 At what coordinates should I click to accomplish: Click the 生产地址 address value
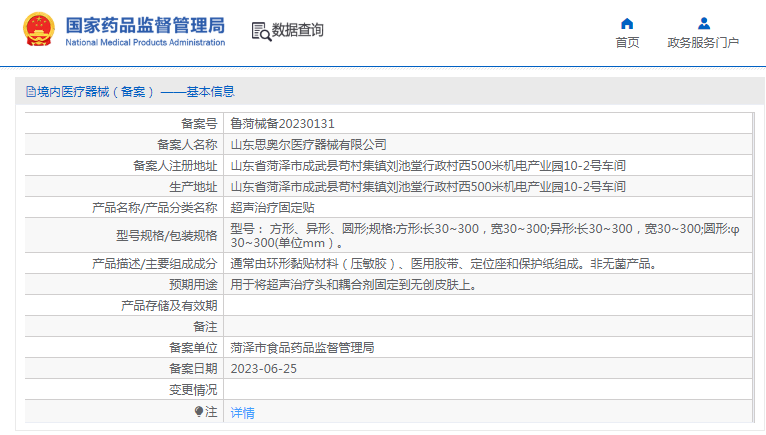coord(428,187)
